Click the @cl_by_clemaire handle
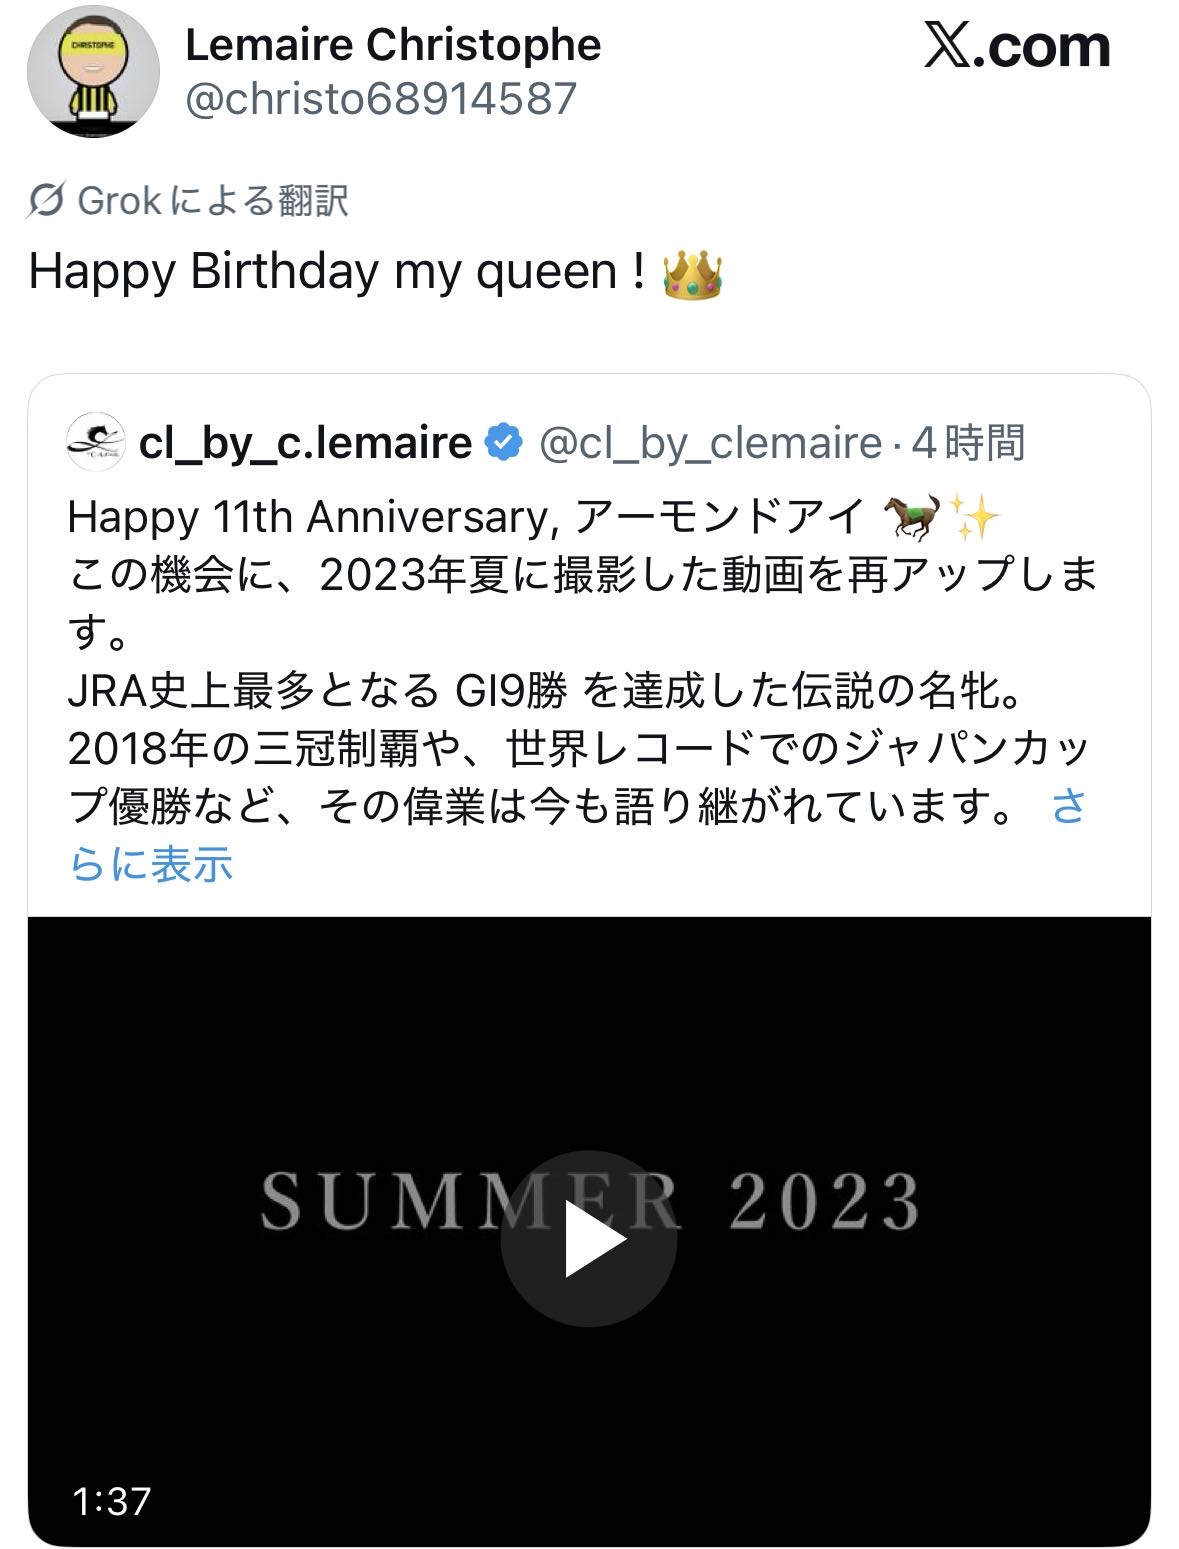This screenshot has width=1179, height=1549. pyautogui.click(x=710, y=442)
